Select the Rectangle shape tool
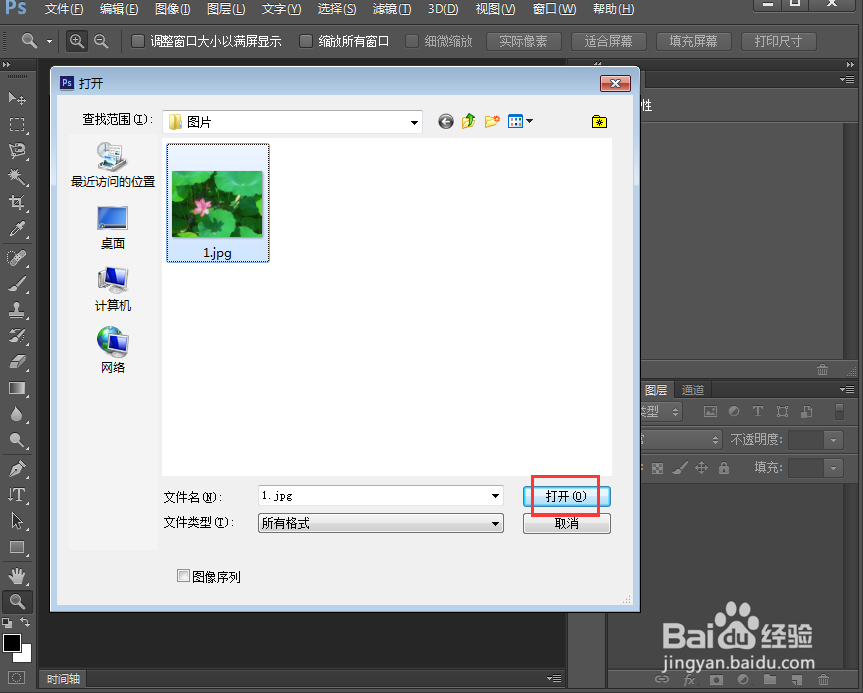This screenshot has width=863, height=693. tap(17, 547)
